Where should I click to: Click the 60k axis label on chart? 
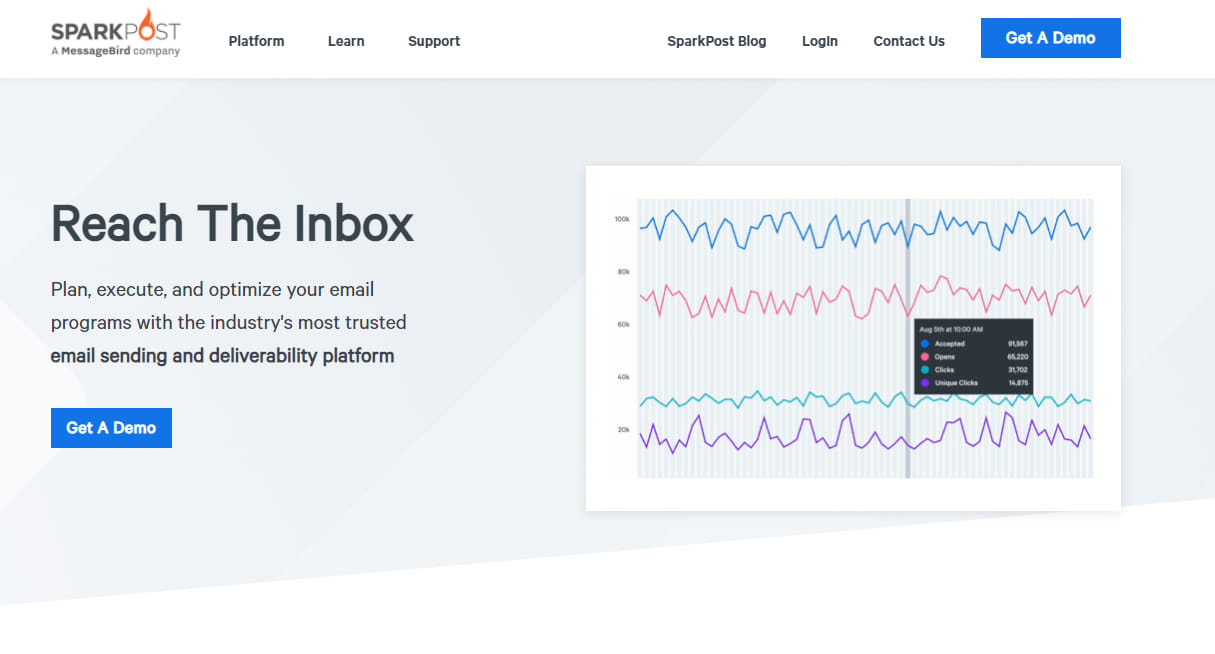[623, 325]
